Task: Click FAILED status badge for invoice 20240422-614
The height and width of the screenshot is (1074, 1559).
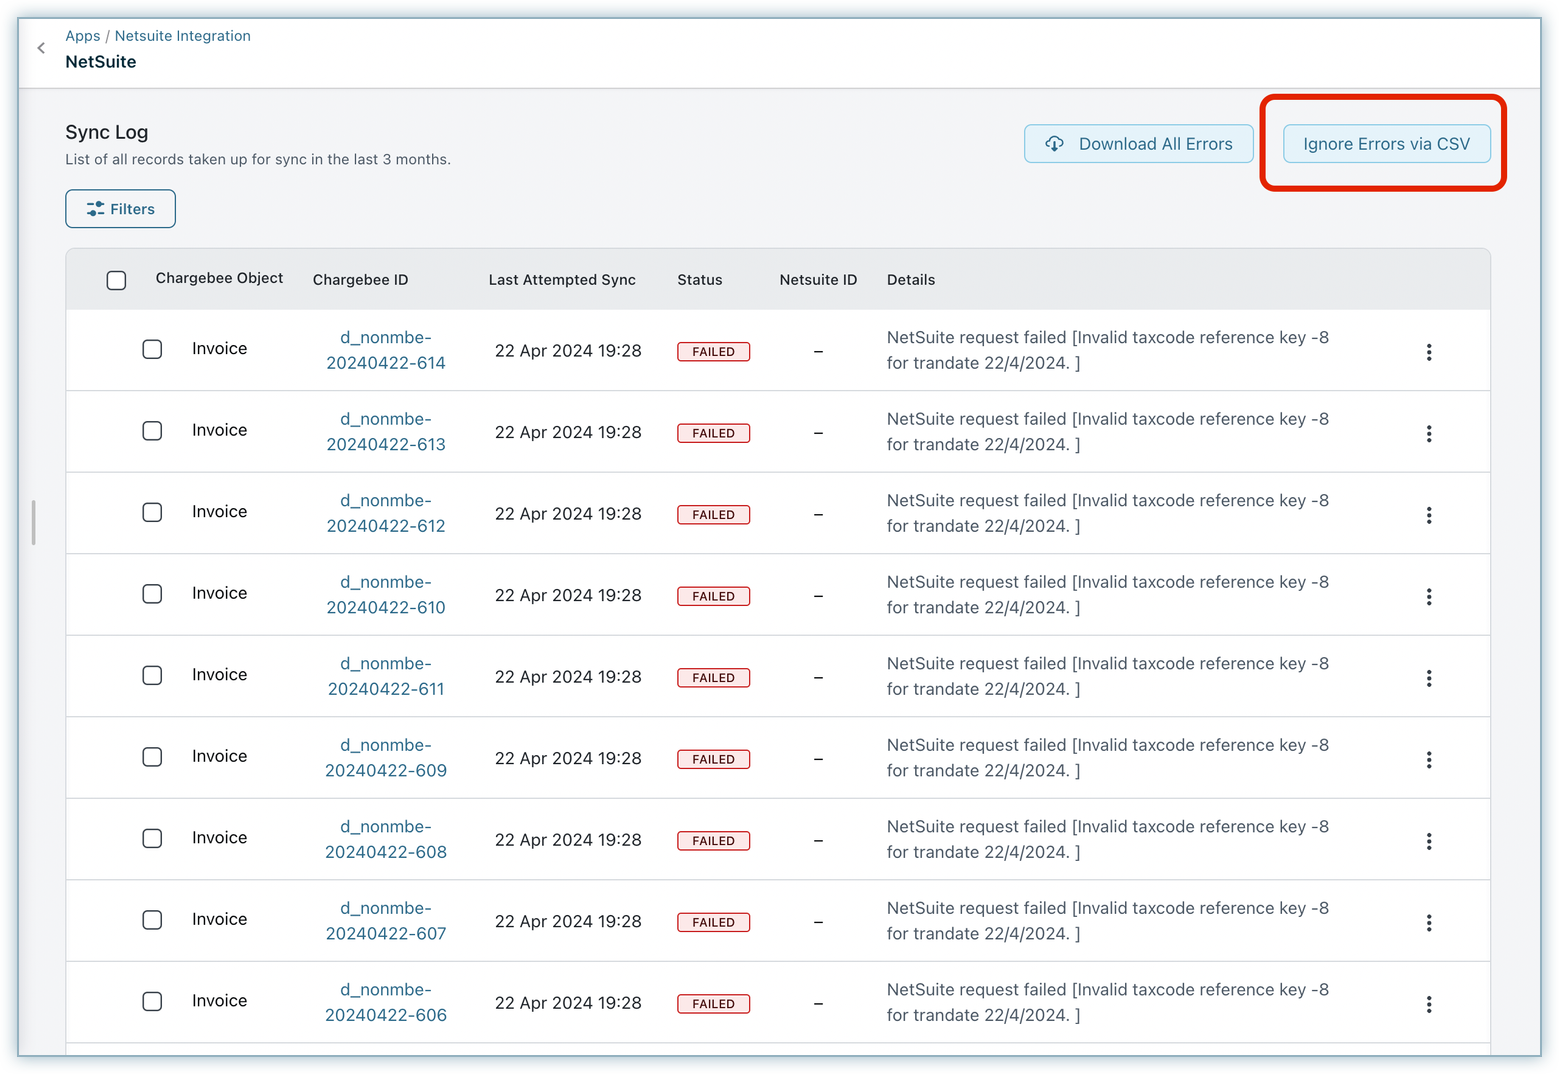Action: [x=714, y=352]
